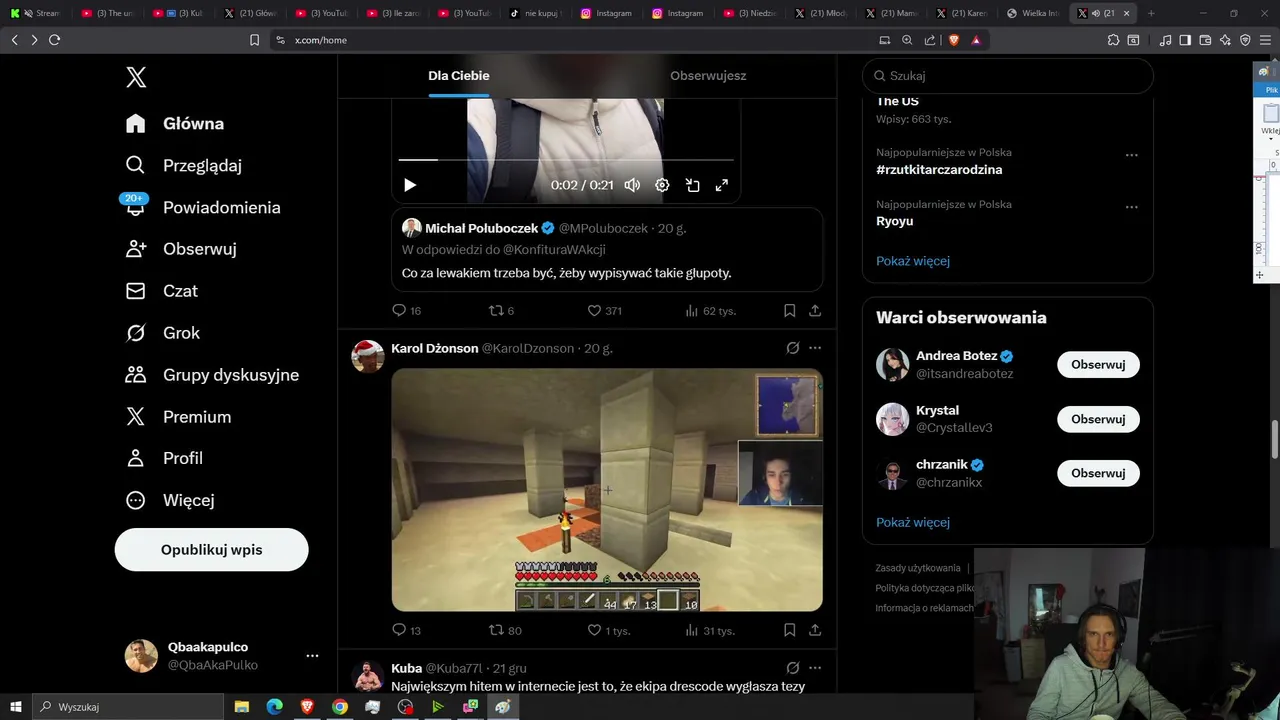This screenshot has height=720, width=1280.
Task: Switch to the Stream browser tab
Action: (x=37, y=13)
